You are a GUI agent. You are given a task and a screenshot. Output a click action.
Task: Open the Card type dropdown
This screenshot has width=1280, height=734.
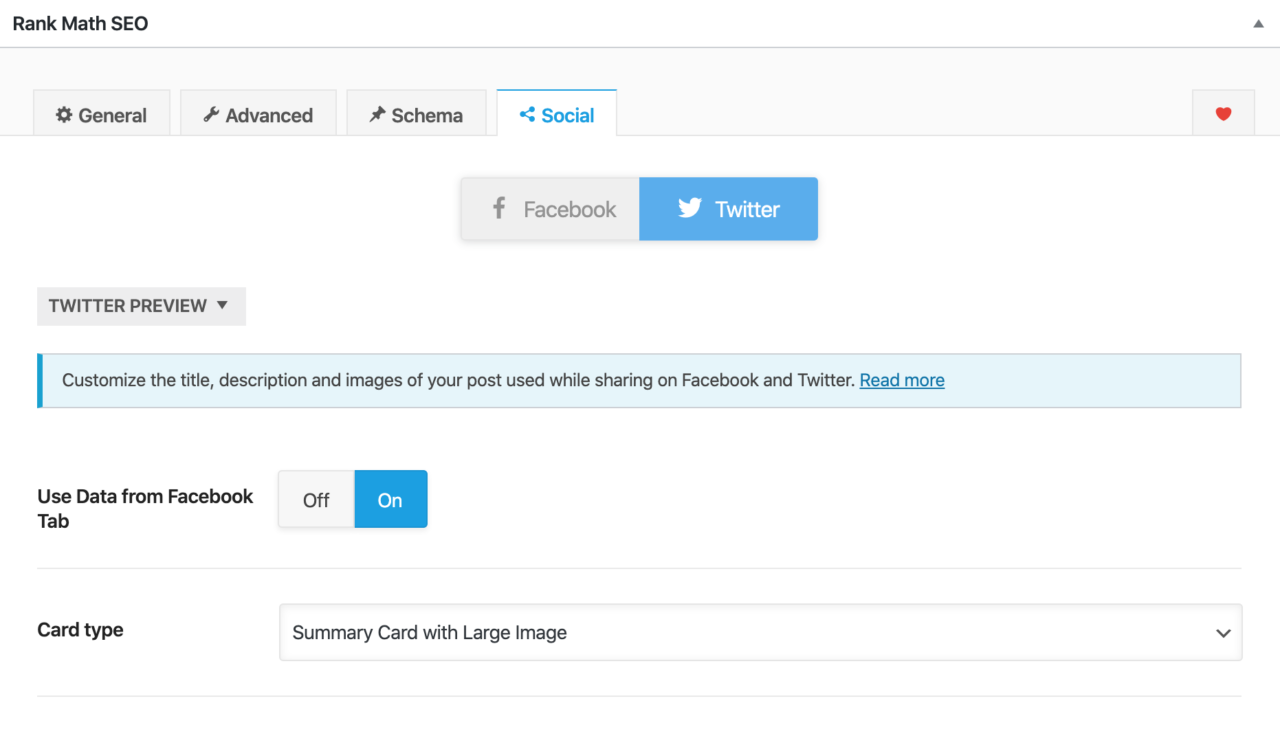760,632
